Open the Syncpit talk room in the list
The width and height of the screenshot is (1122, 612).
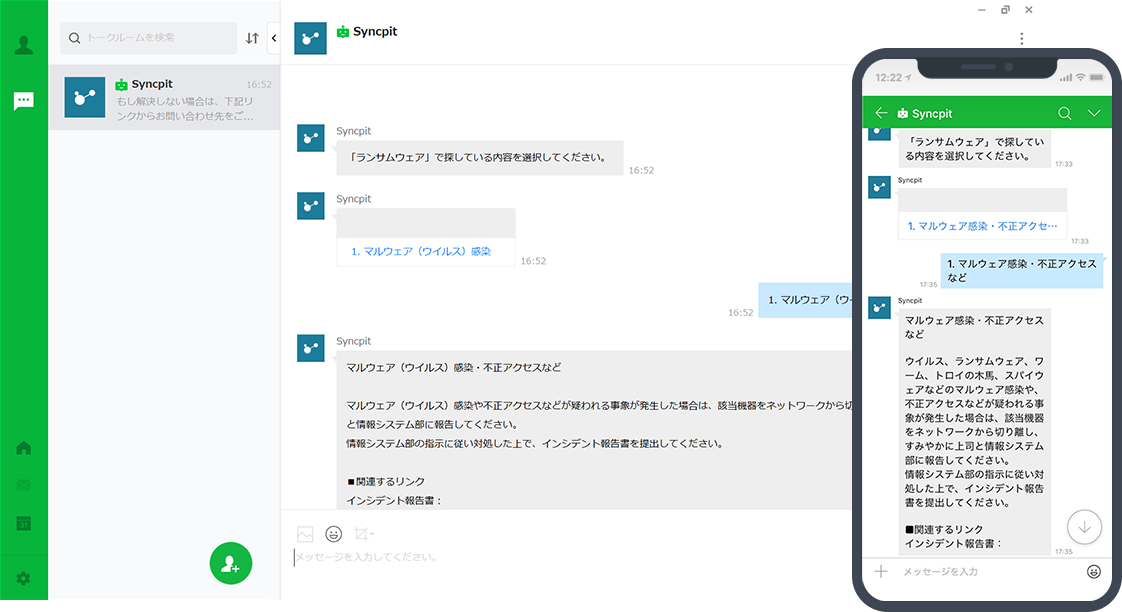(164, 97)
